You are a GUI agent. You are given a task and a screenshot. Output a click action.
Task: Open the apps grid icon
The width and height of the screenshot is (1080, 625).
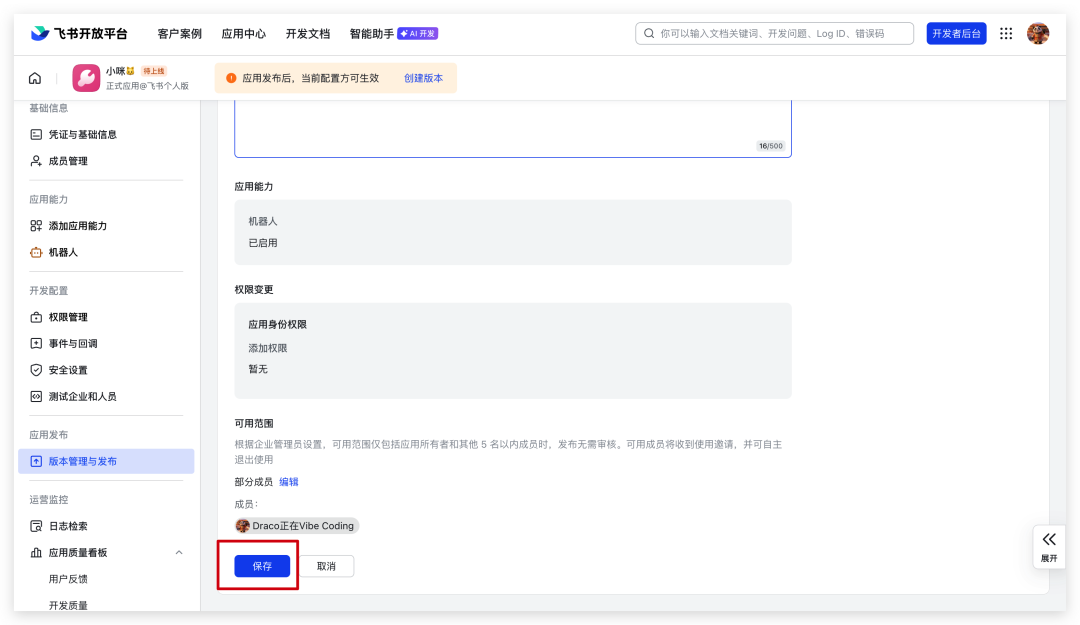click(x=1006, y=33)
